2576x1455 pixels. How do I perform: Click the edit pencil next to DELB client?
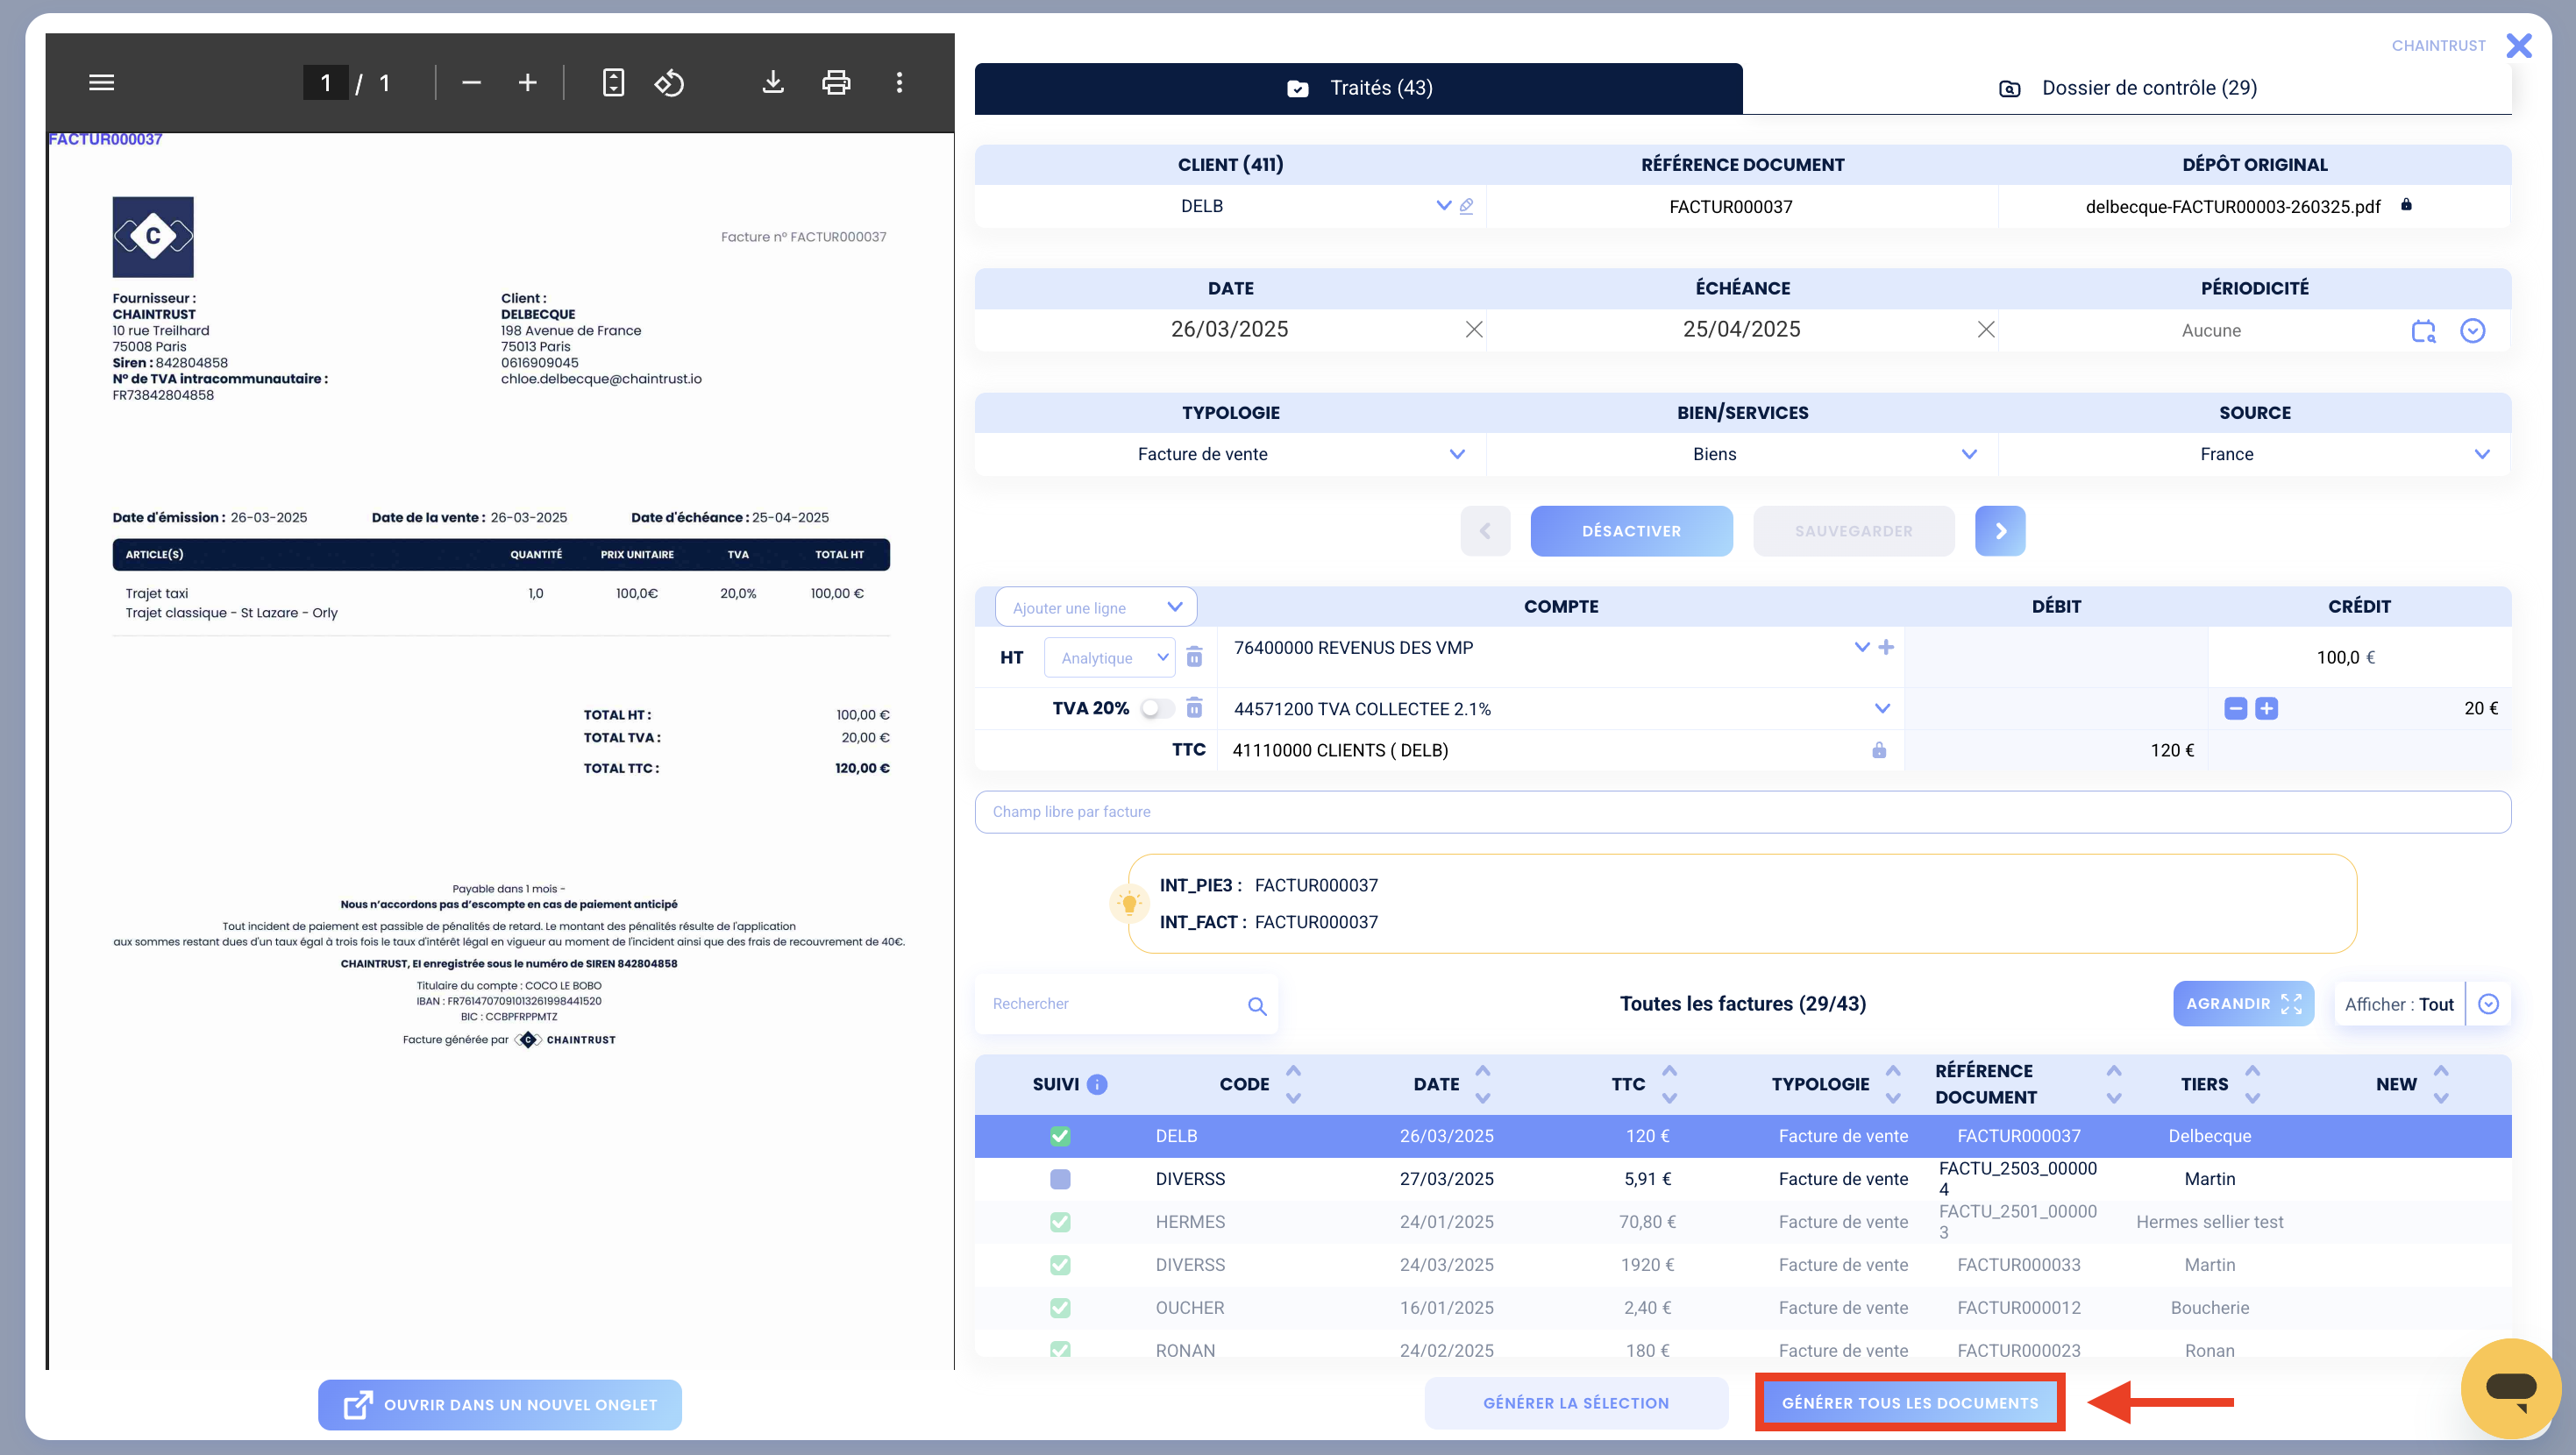point(1466,206)
